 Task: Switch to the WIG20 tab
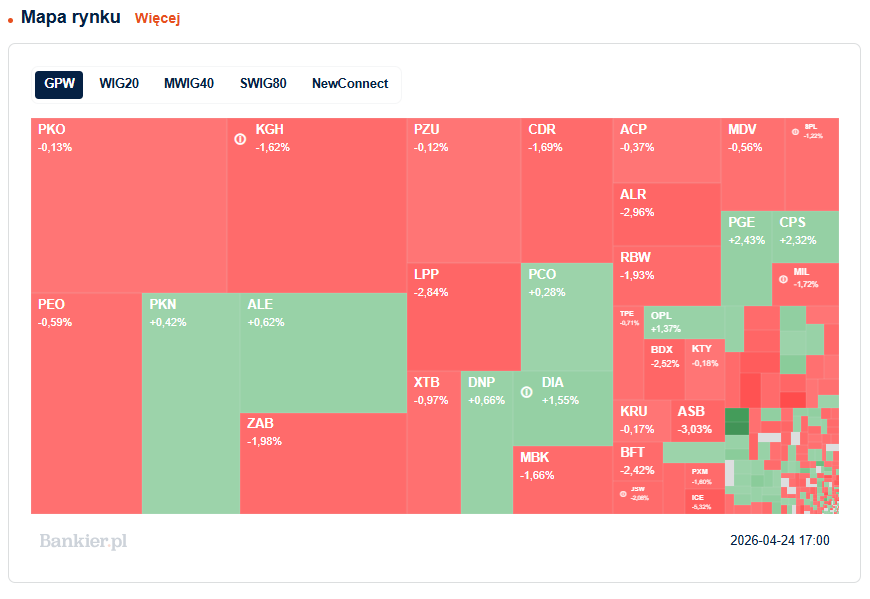[x=119, y=84]
